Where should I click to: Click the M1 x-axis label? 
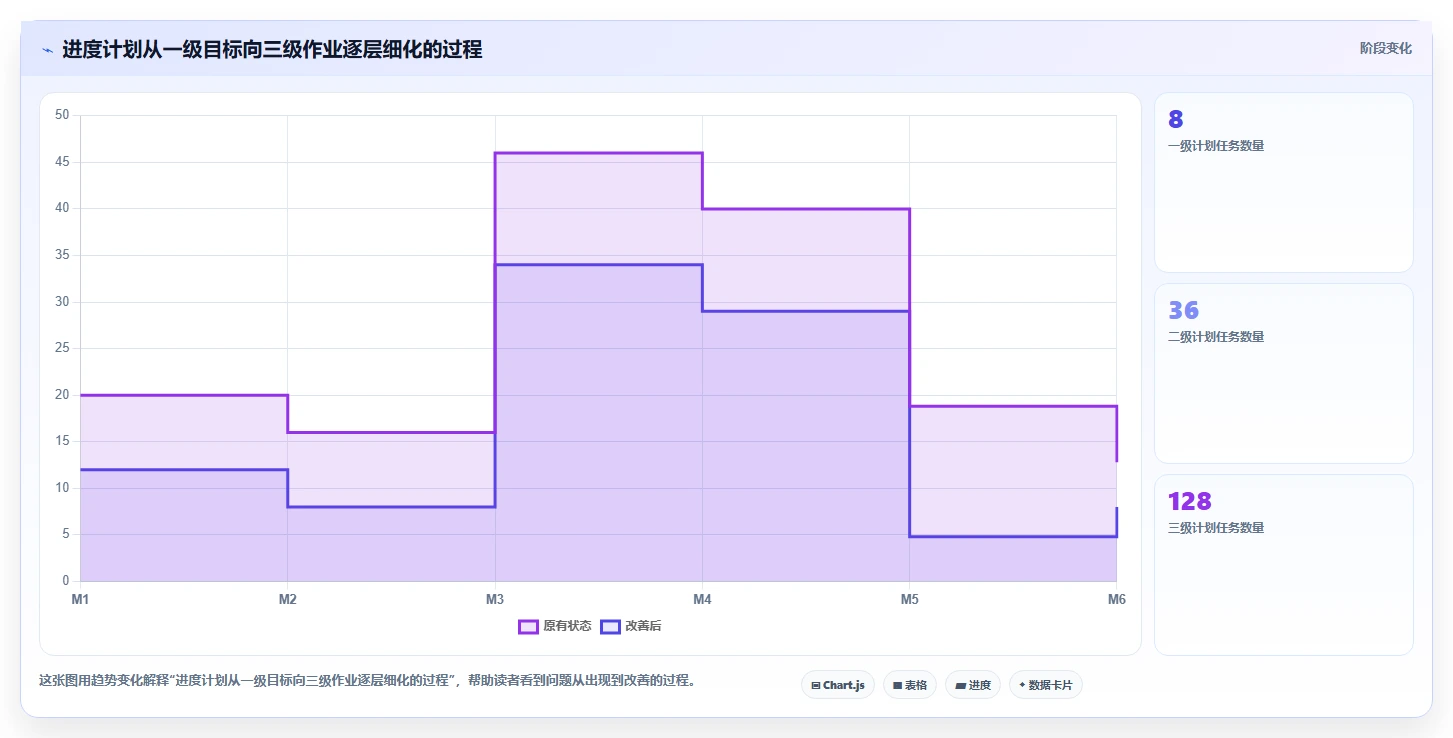[80, 599]
